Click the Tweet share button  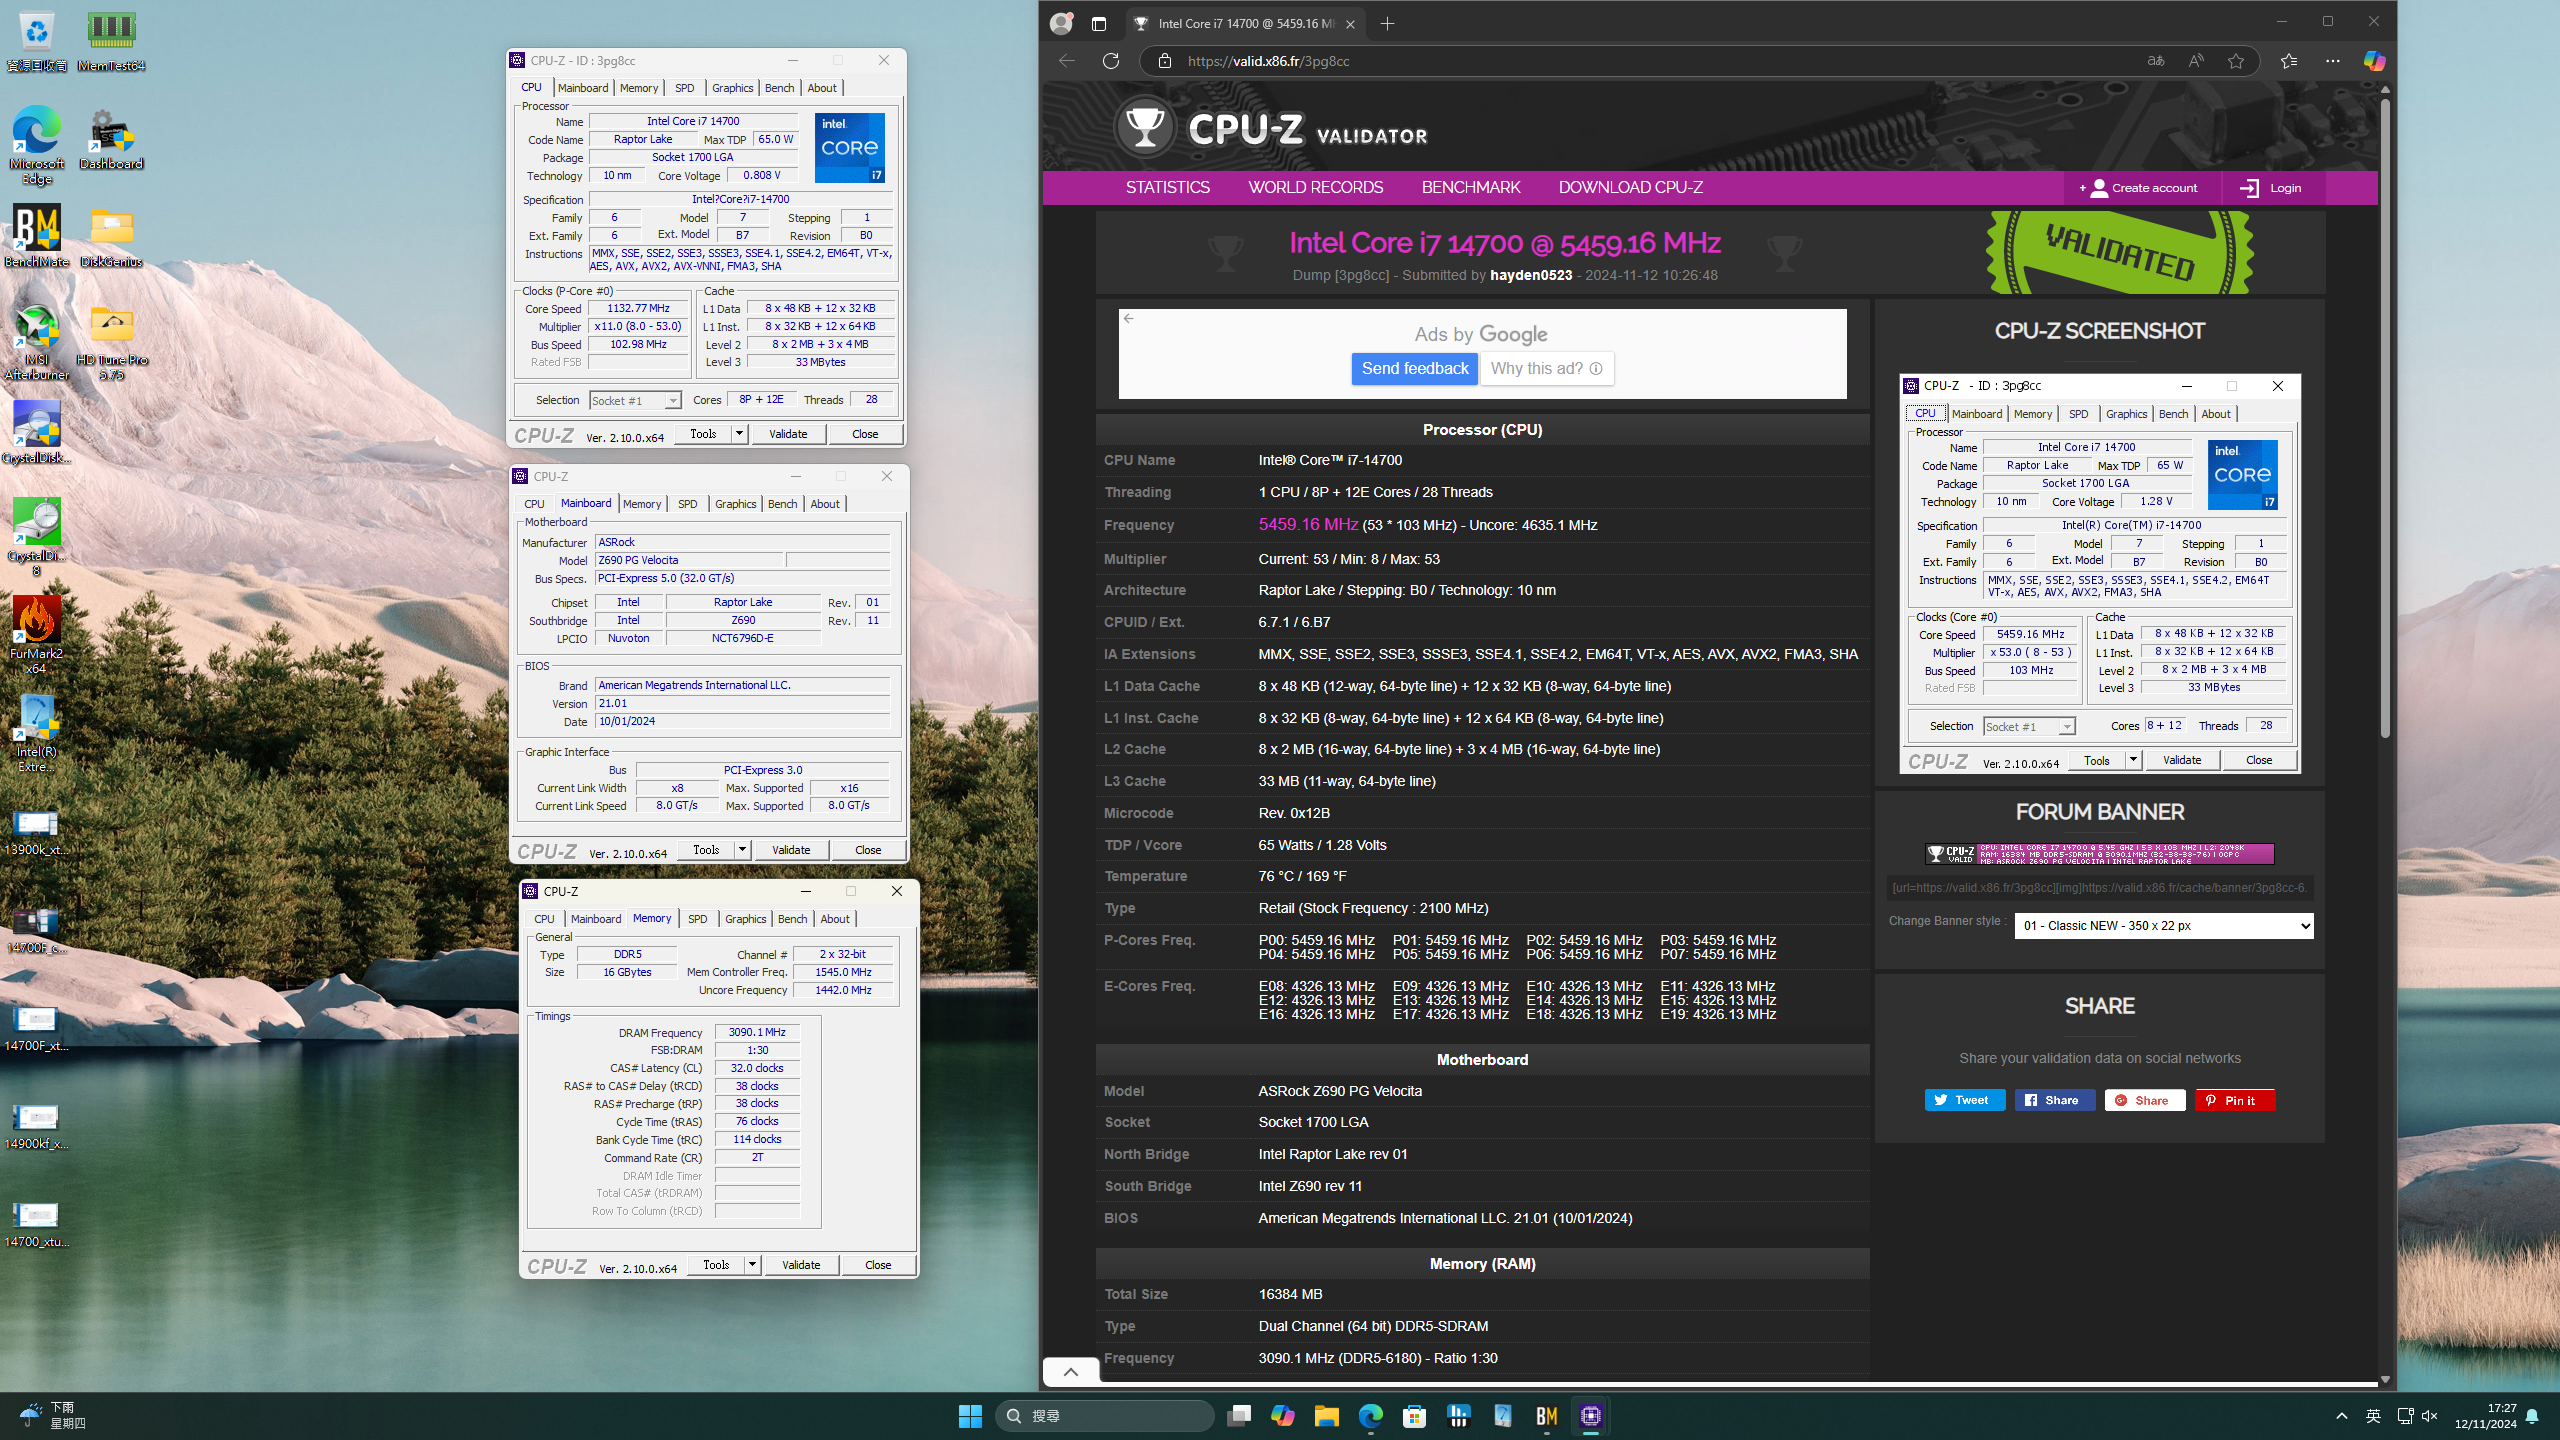tap(1964, 1100)
